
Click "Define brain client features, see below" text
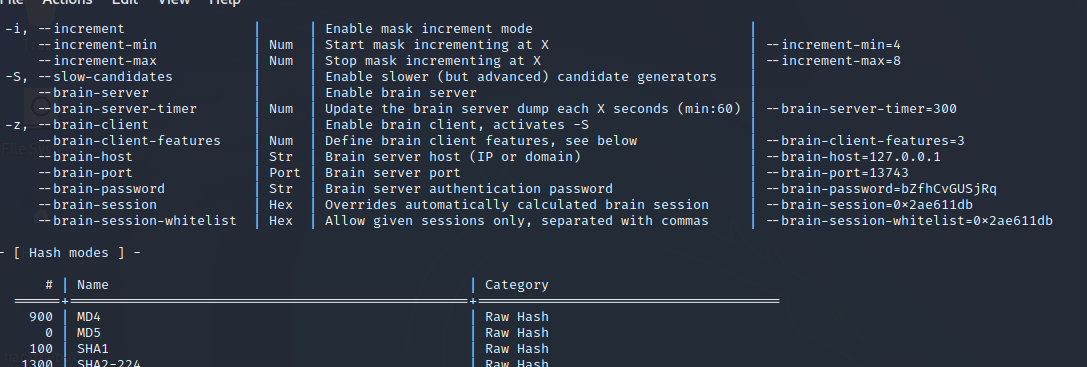(481, 141)
